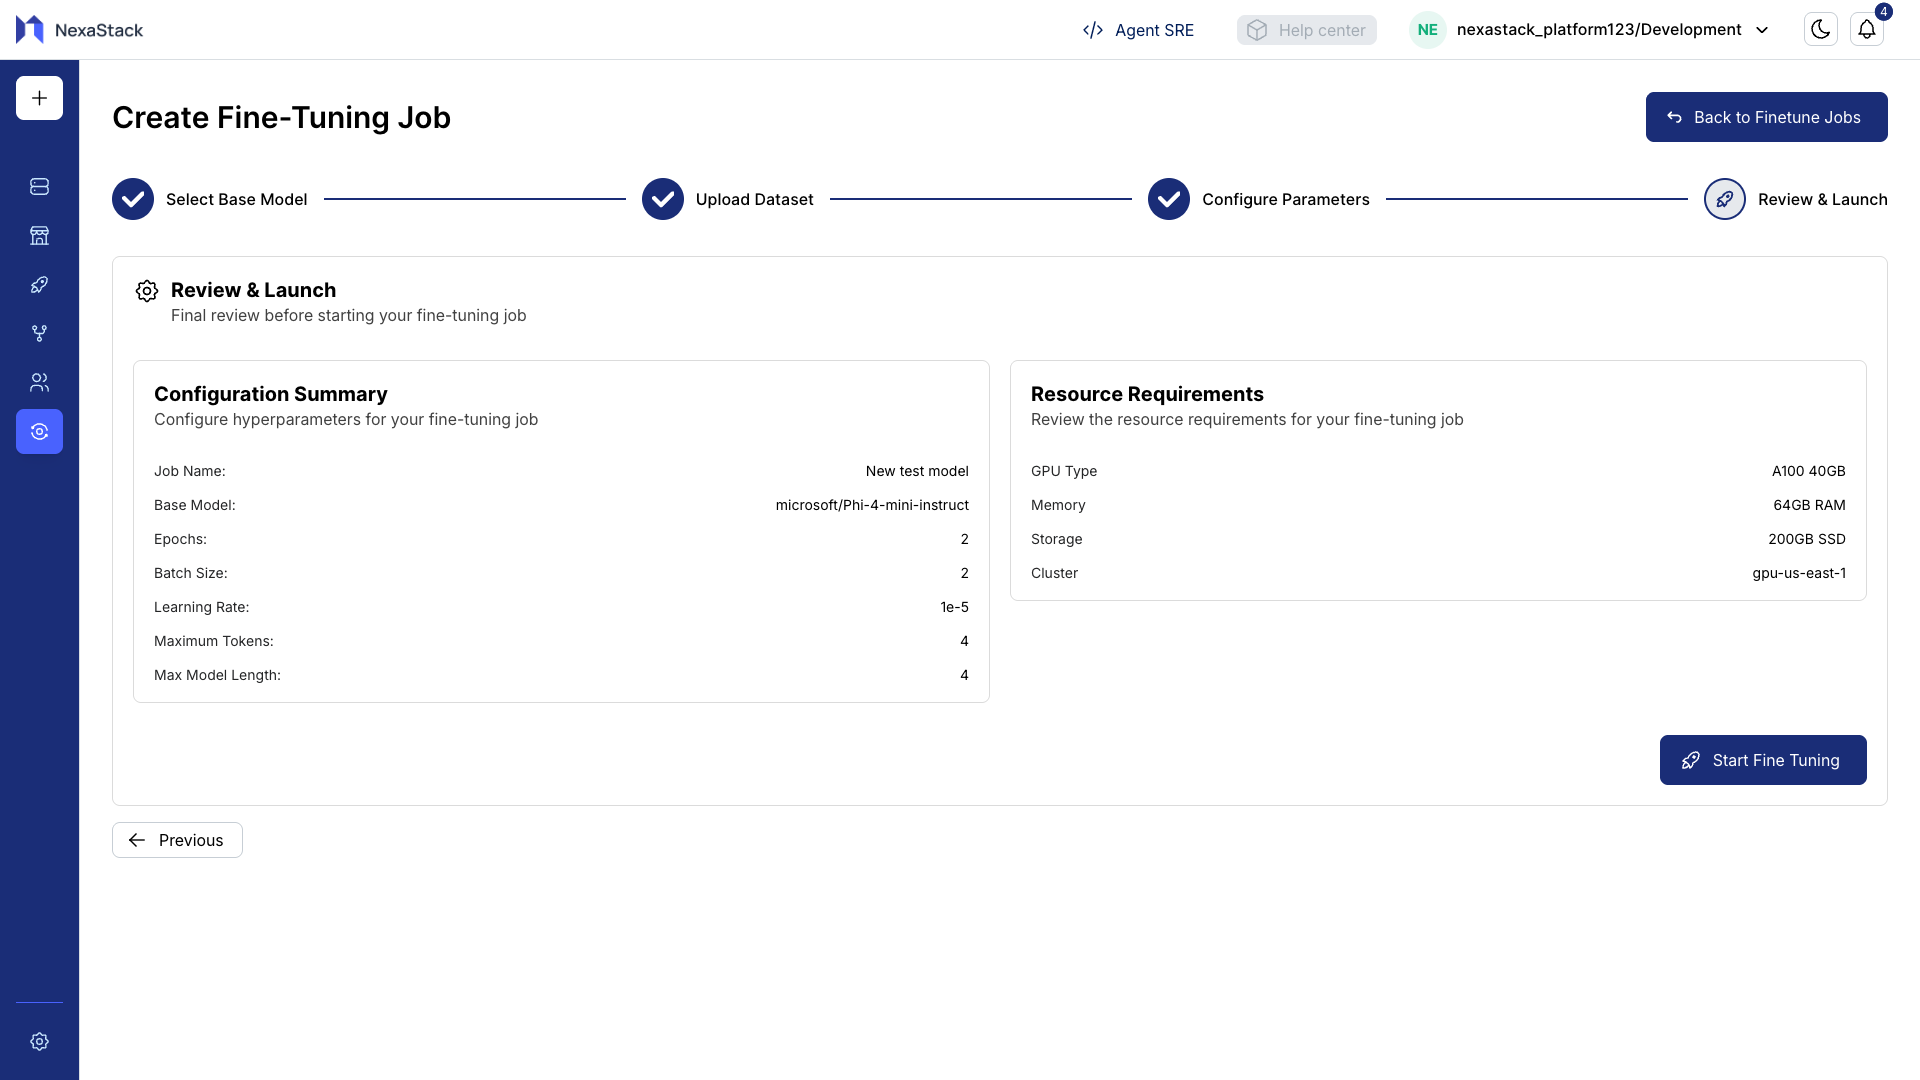
Task: Click the Review & Launch step indicator
Action: pos(1725,199)
